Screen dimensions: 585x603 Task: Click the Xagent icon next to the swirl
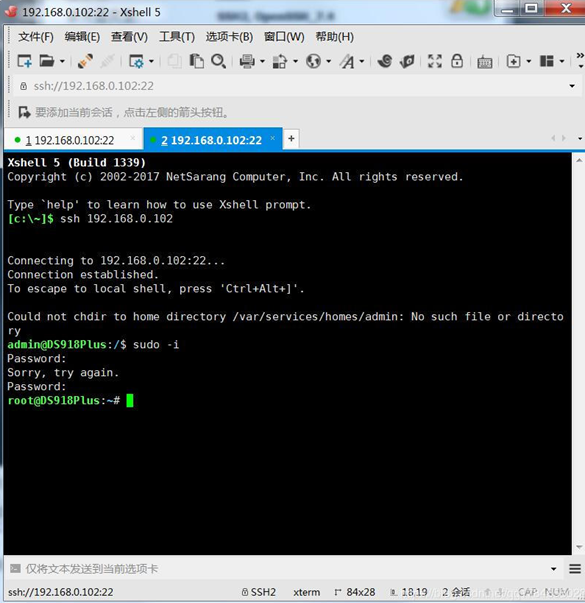point(407,61)
